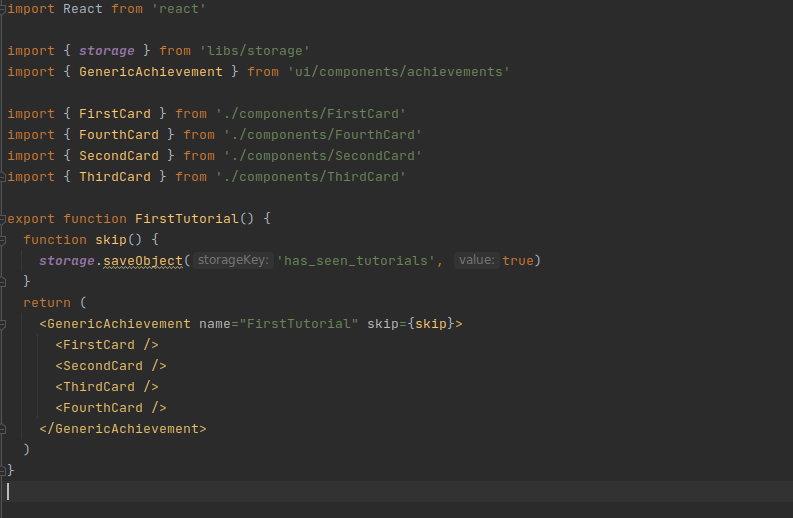This screenshot has height=518, width=793.
Task: Collapse the skip function fold marker
Action: (3, 240)
